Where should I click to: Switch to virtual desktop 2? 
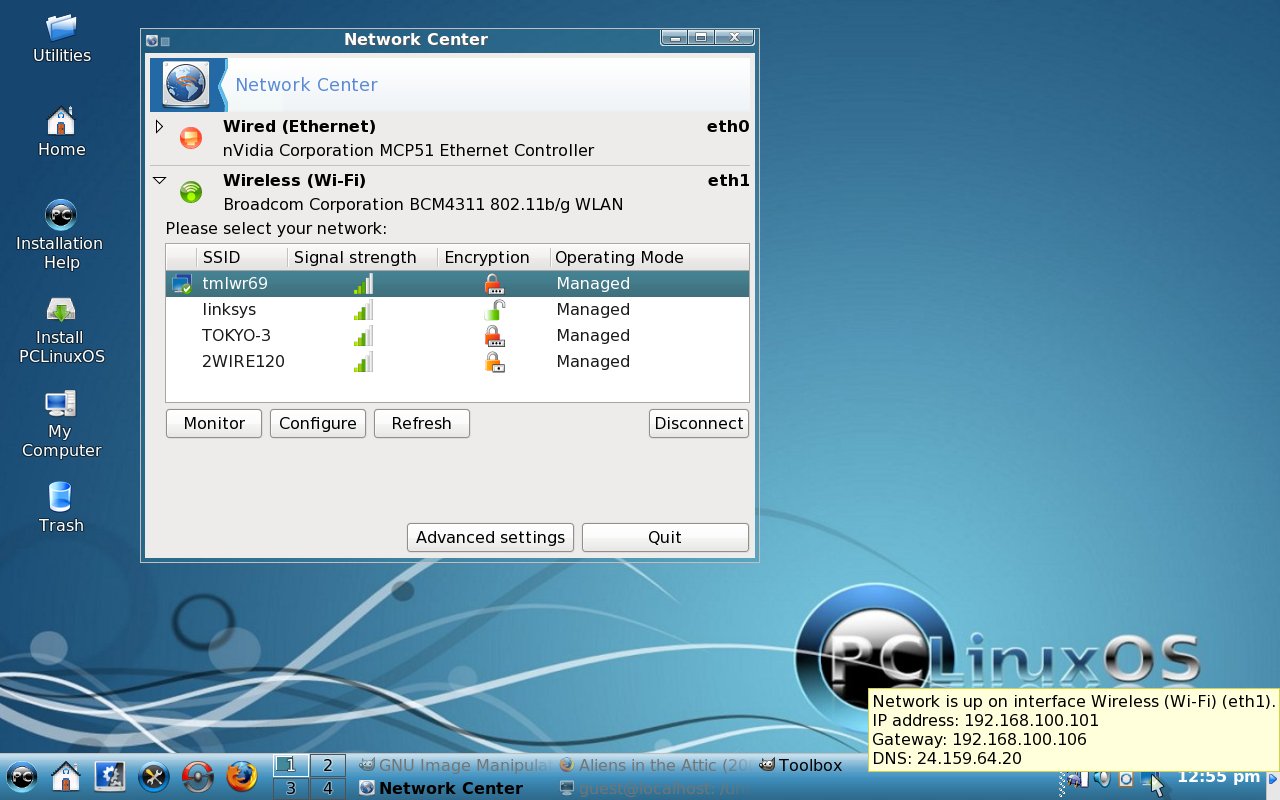328,765
